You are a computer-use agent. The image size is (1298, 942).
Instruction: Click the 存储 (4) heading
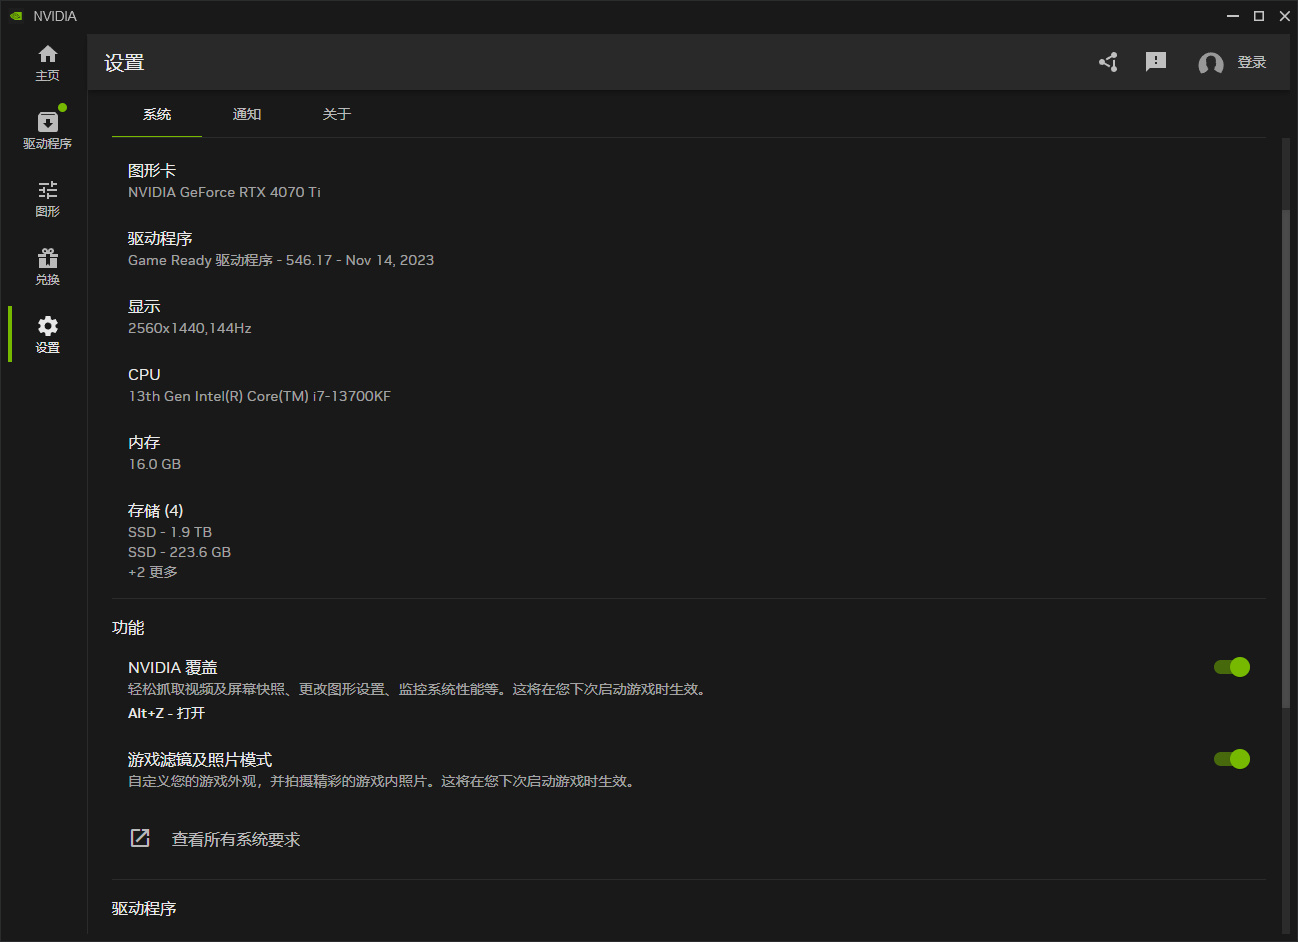pyautogui.click(x=156, y=511)
